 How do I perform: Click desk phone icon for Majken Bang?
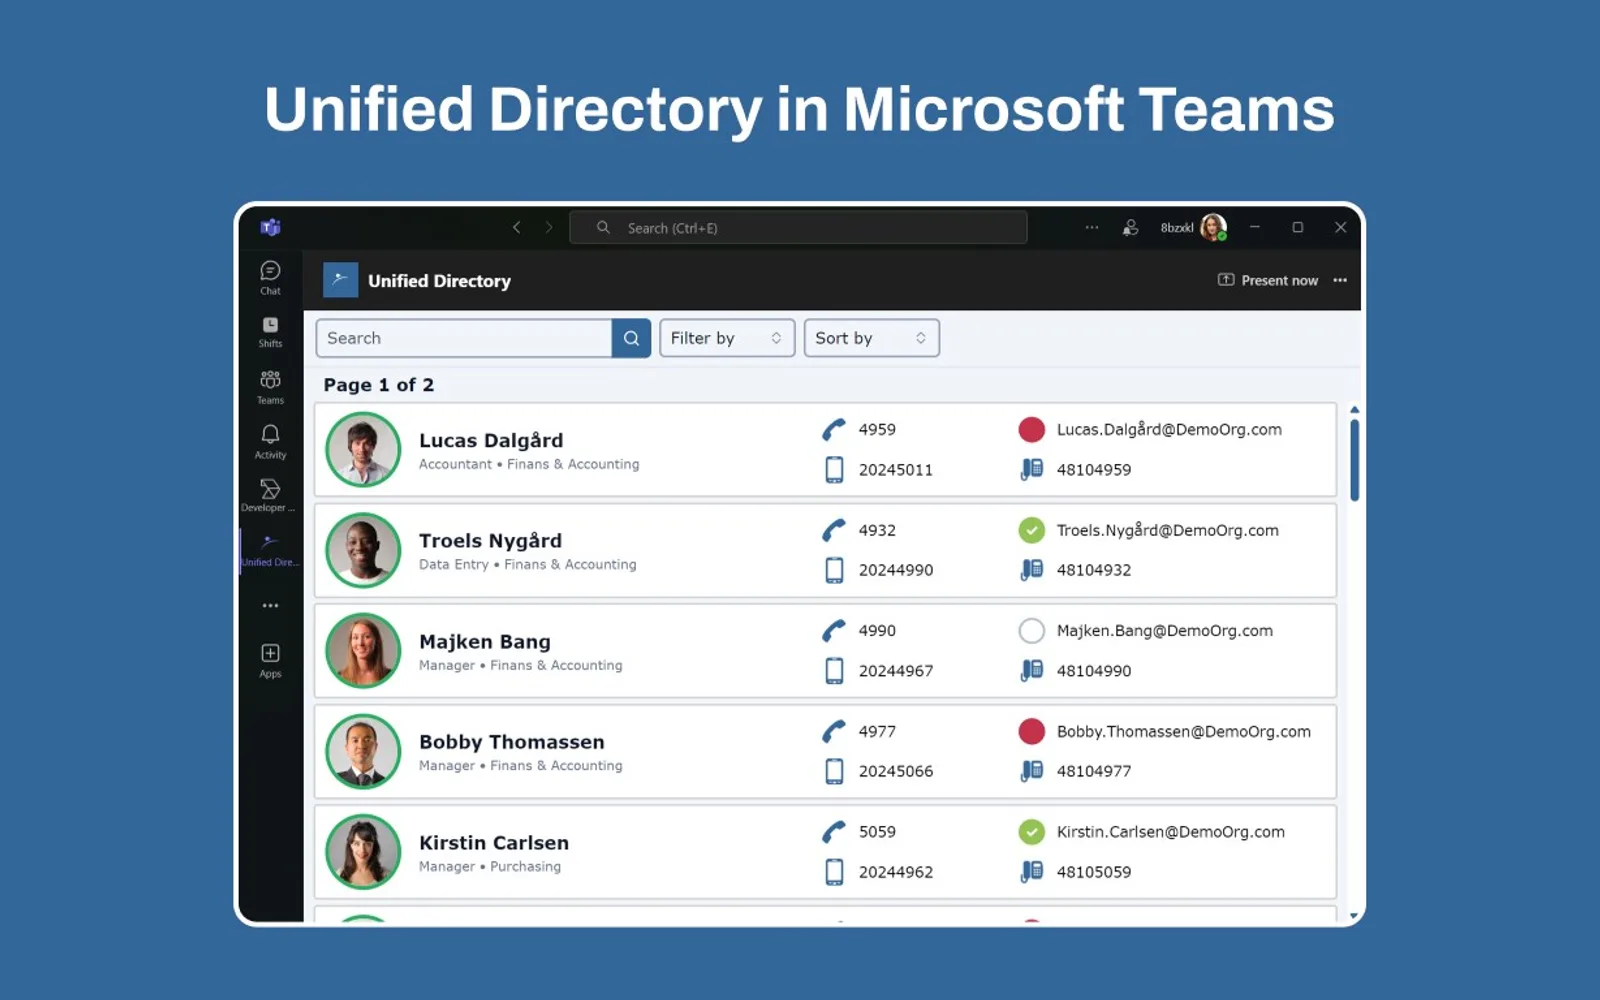(1031, 670)
